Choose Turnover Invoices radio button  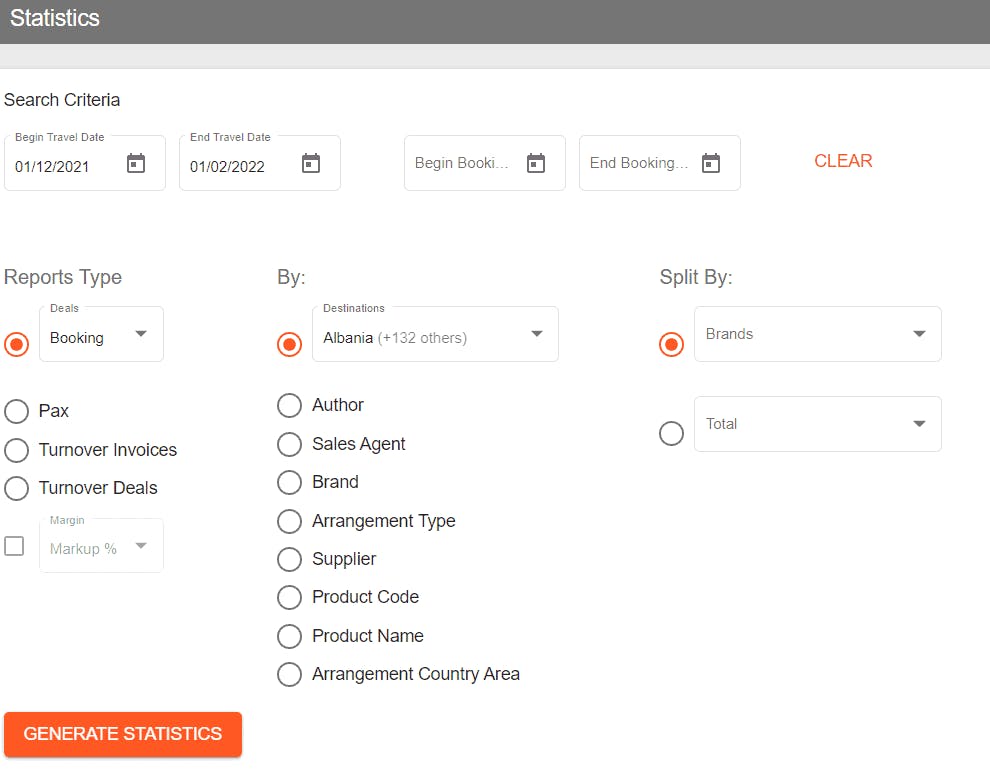coord(17,450)
